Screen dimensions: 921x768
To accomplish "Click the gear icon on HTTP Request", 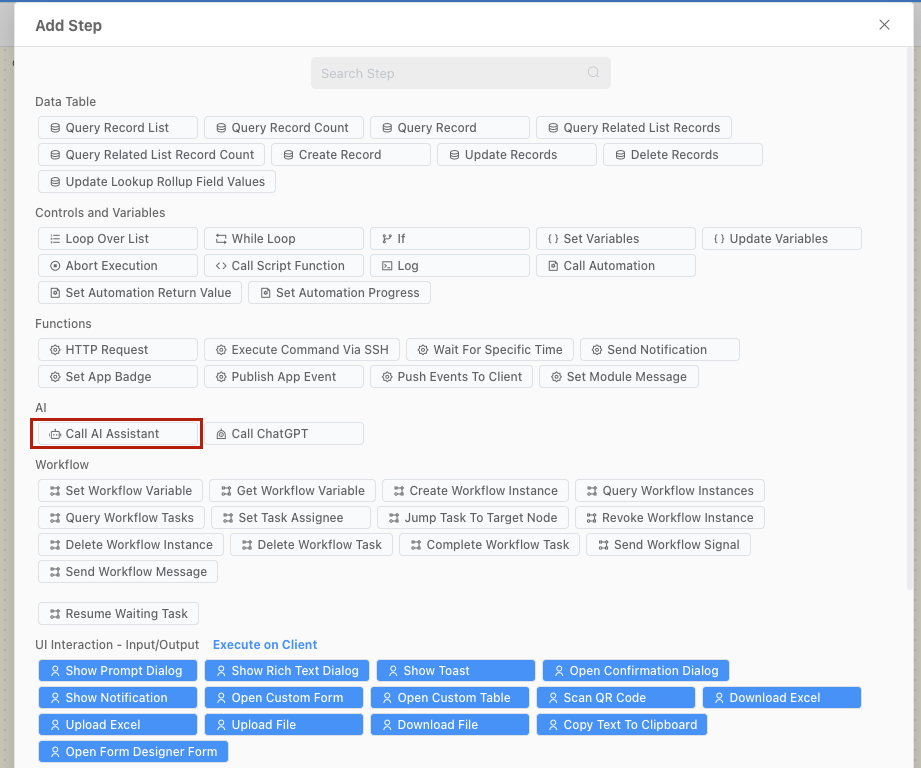I will [x=55, y=350].
